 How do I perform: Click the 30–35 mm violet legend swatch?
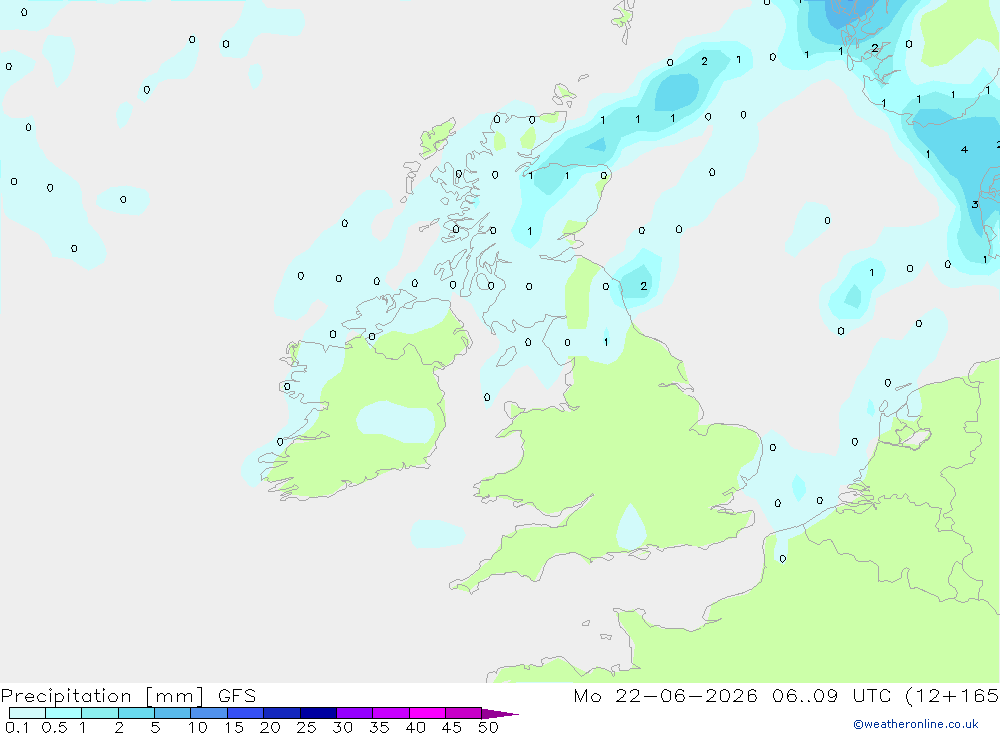tap(355, 713)
